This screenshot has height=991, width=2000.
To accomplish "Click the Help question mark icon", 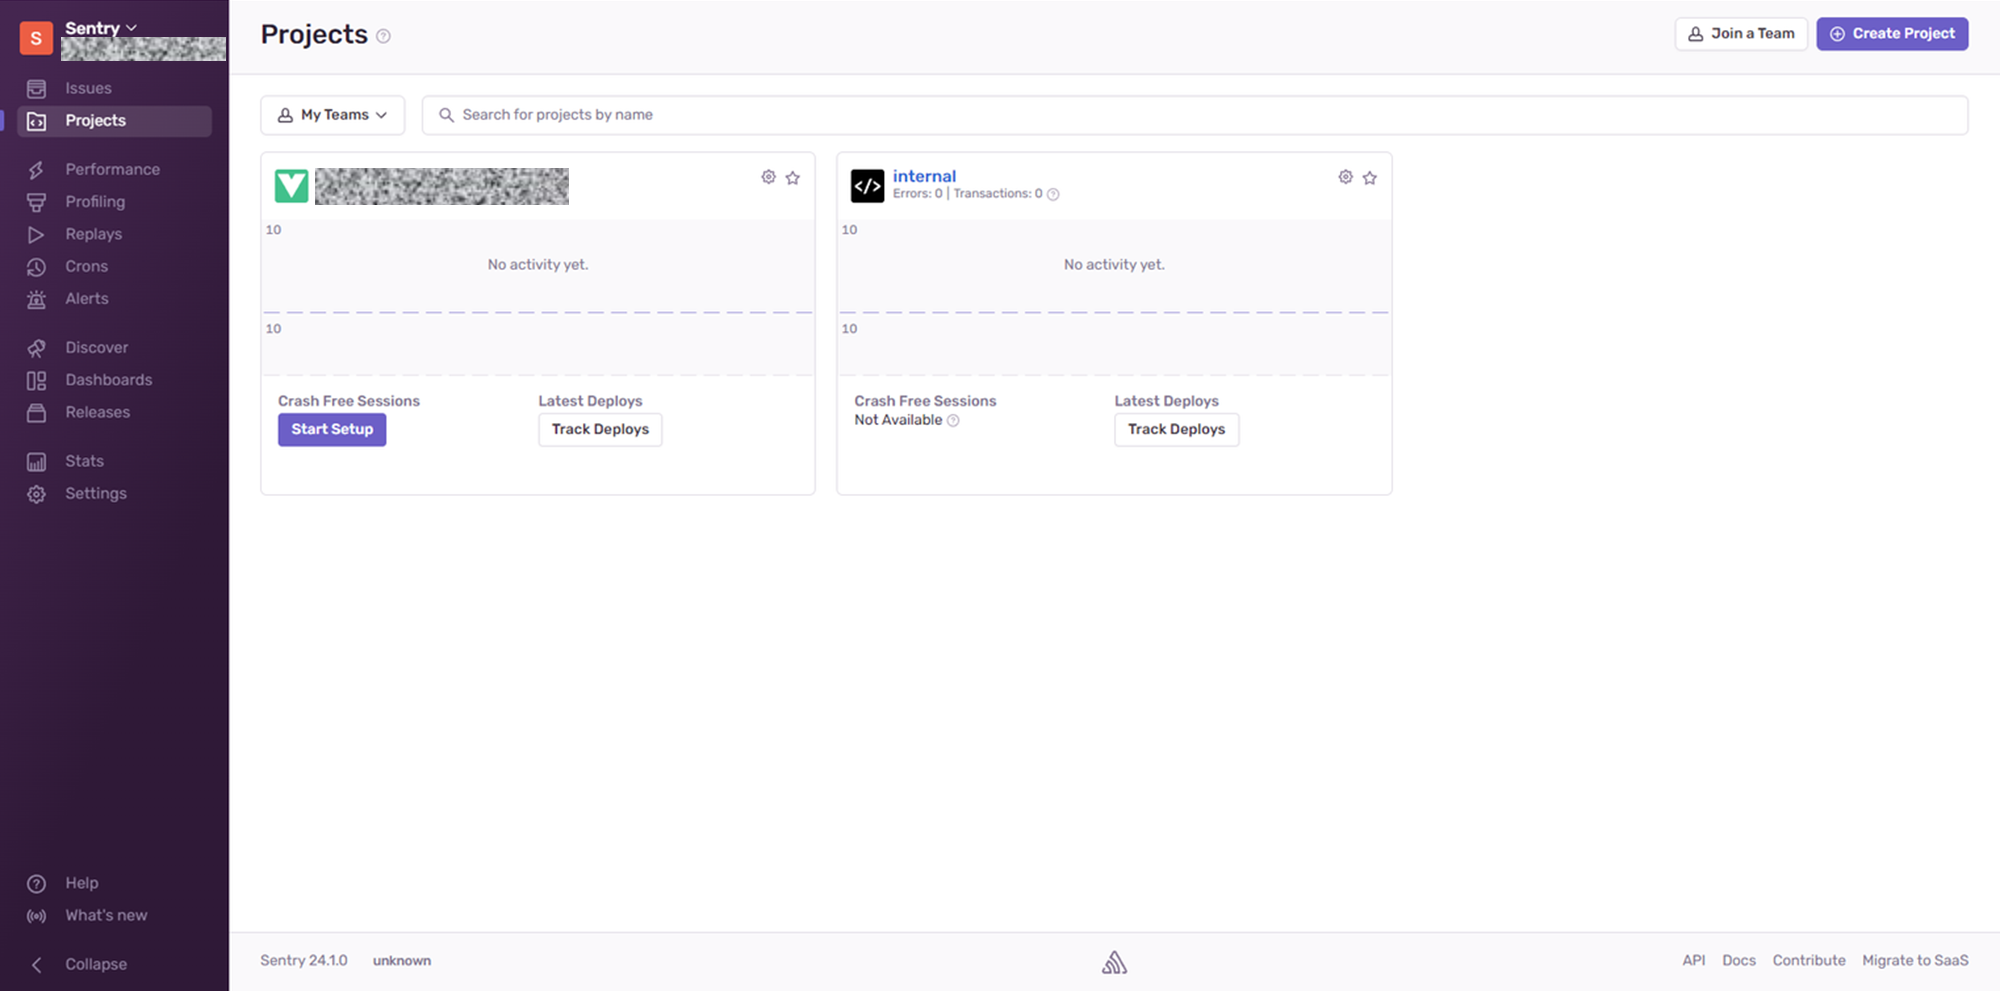I will click(x=36, y=884).
